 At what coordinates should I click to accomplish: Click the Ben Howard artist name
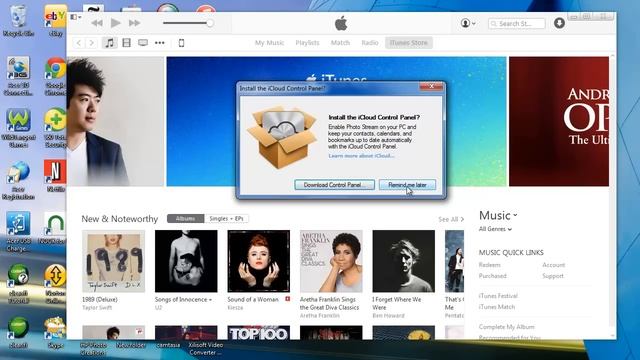(388, 316)
